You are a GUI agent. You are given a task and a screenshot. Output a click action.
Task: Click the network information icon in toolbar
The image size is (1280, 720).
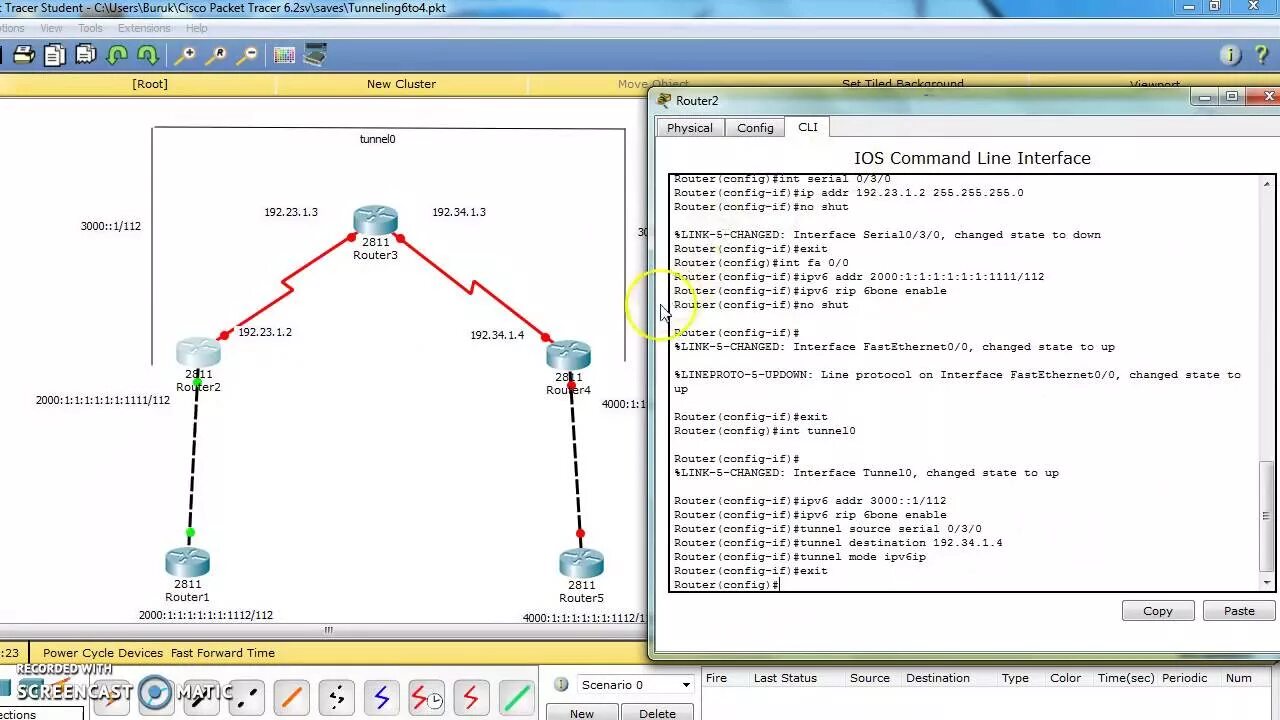(x=1231, y=55)
